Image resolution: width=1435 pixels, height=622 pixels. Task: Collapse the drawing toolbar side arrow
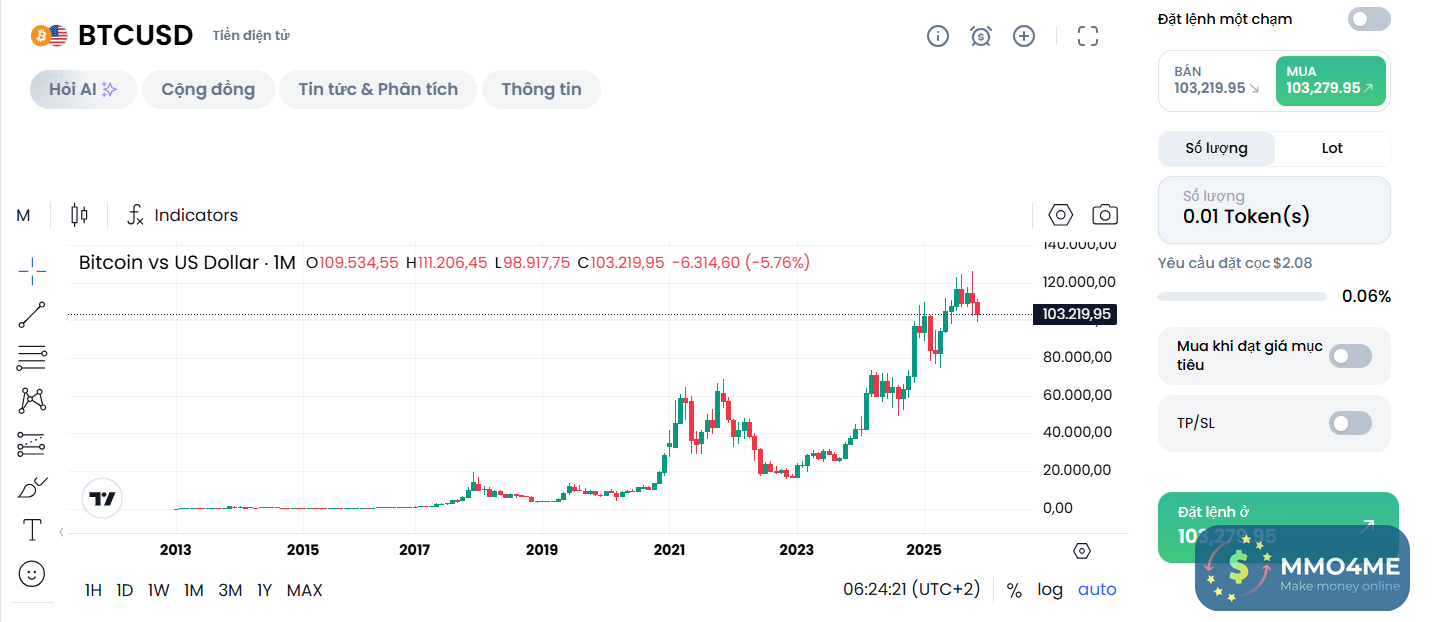coord(62,532)
